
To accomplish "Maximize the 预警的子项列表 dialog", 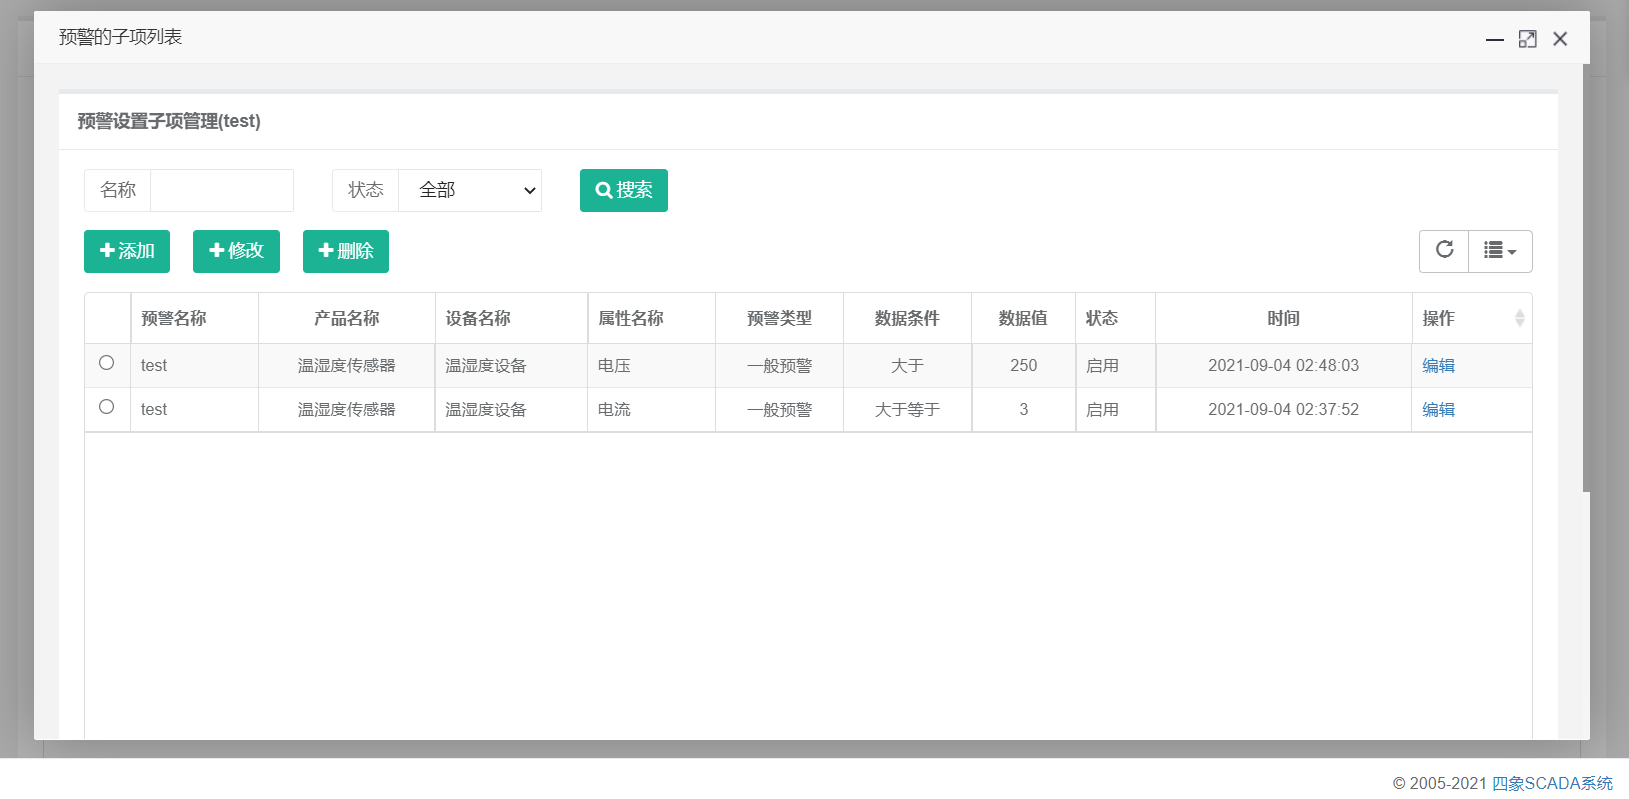I will click(1527, 39).
